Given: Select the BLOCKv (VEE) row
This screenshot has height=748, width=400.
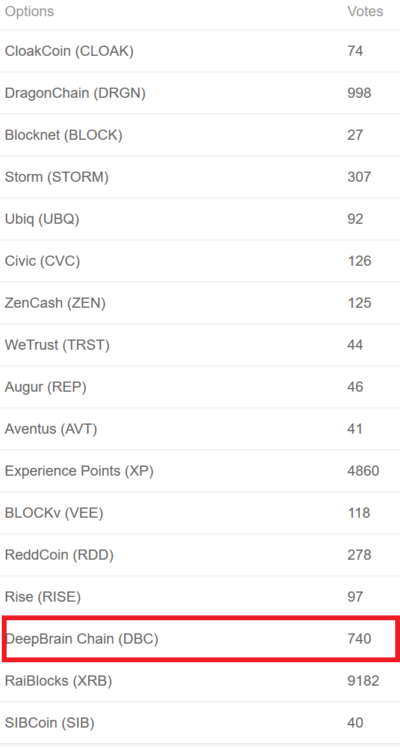Looking at the screenshot, I should pyautogui.click(x=200, y=513).
